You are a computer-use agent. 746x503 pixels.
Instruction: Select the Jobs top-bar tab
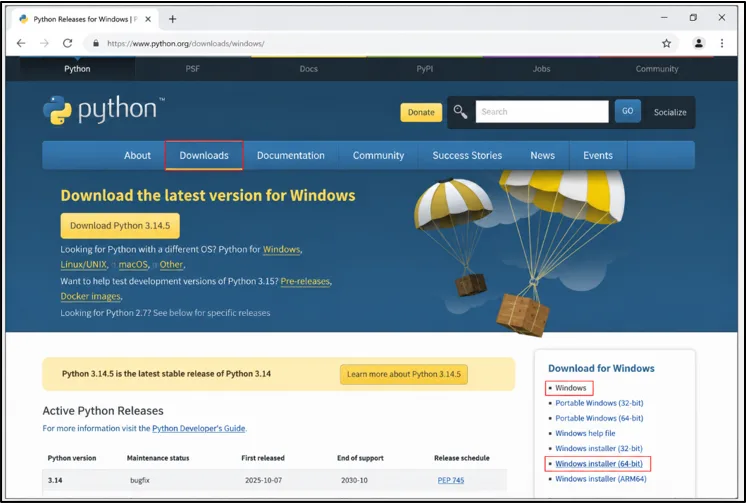pos(541,69)
